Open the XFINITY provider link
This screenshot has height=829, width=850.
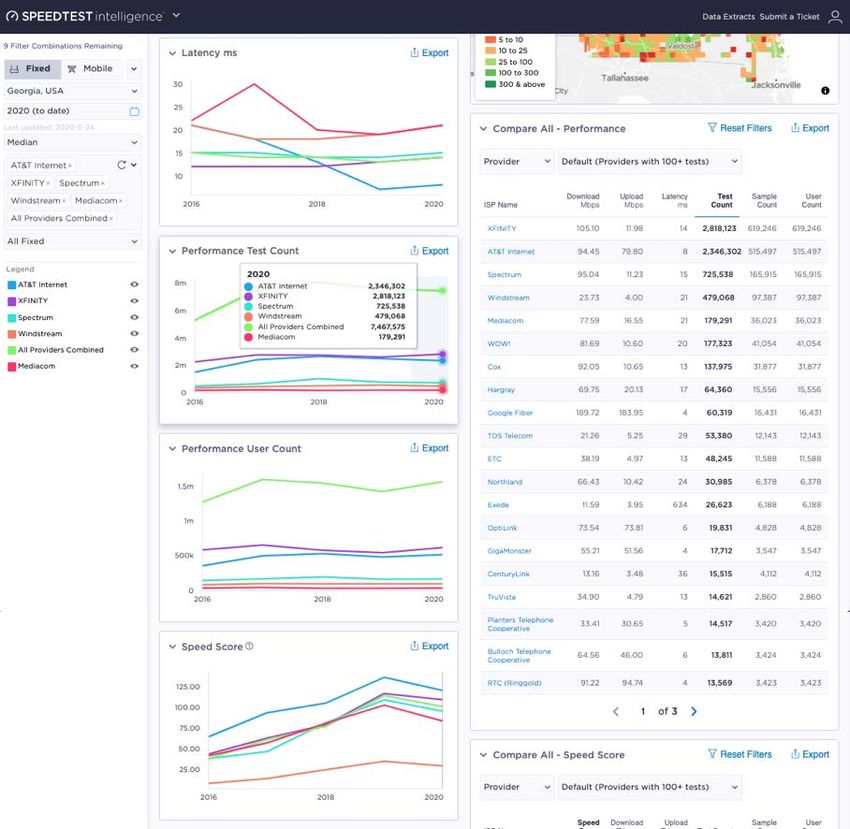point(501,229)
